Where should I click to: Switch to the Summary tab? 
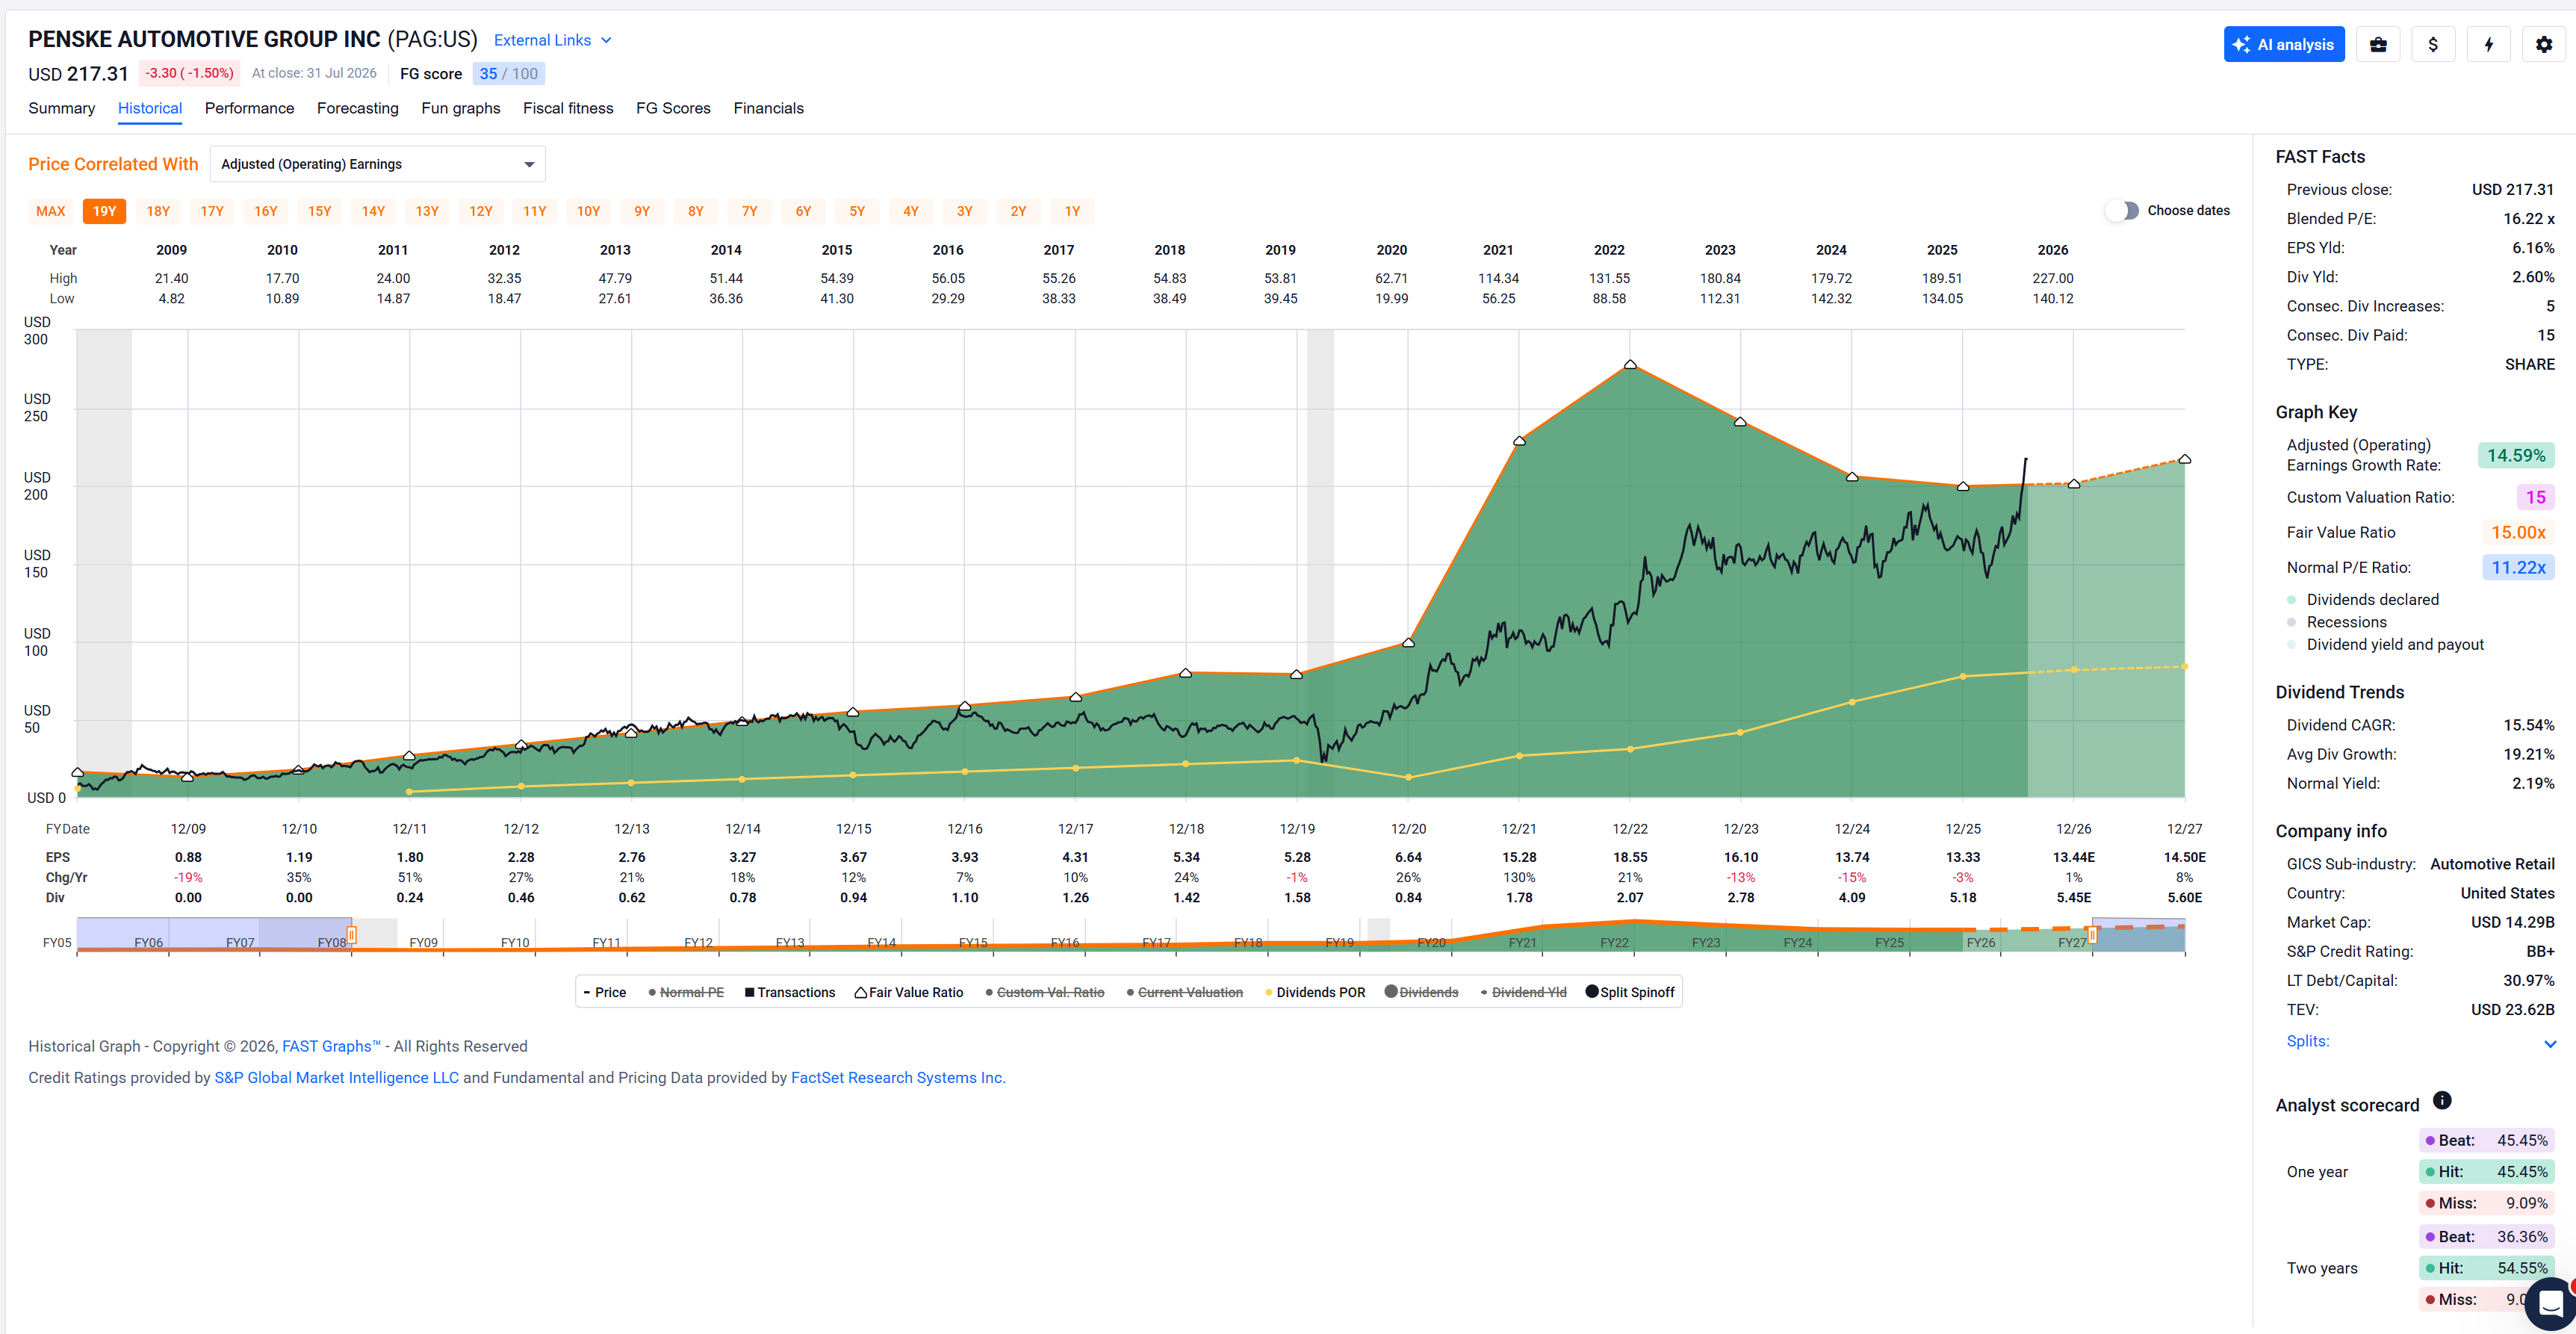62,108
